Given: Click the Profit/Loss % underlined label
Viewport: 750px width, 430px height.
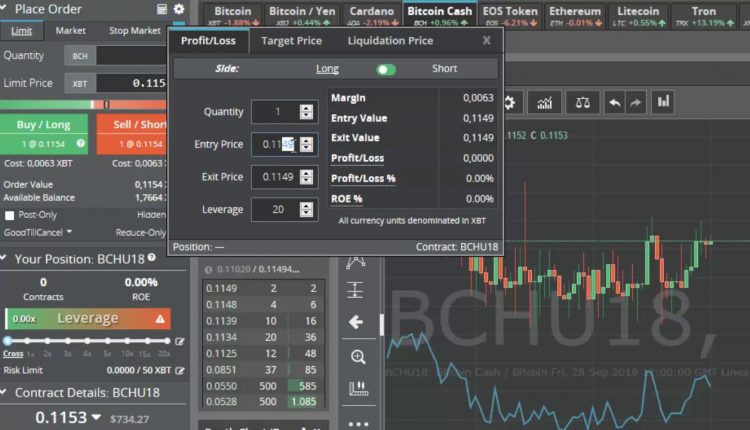Looking at the screenshot, I should (x=363, y=178).
